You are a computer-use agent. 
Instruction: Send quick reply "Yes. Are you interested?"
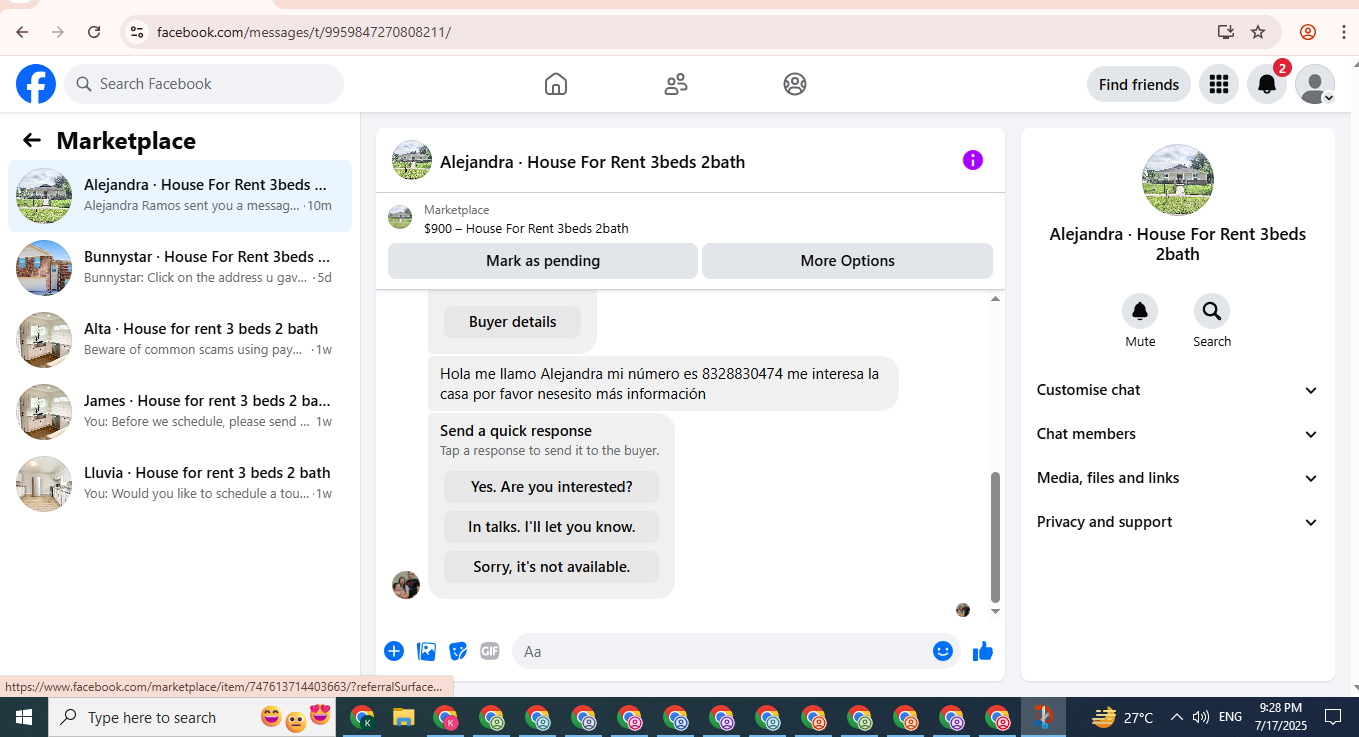coord(552,487)
